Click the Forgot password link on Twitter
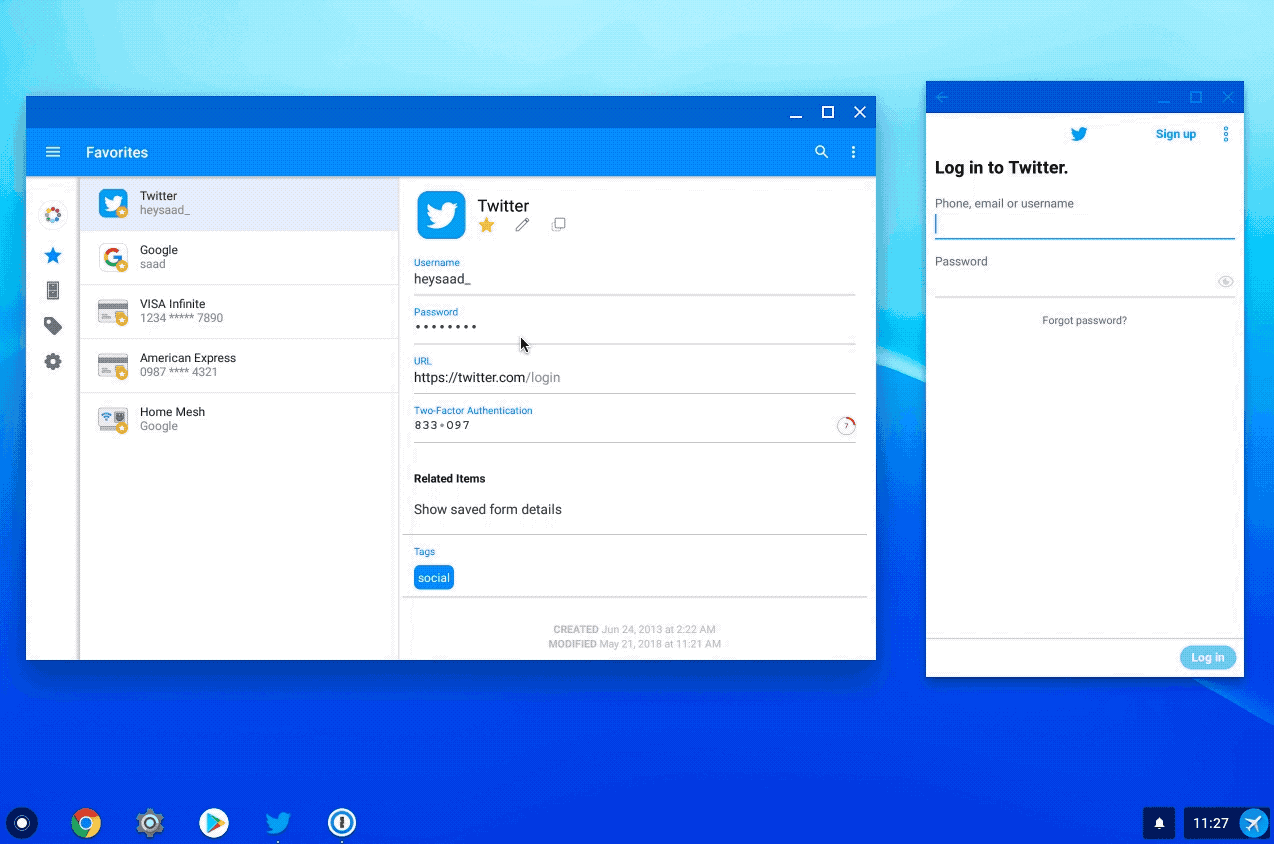The height and width of the screenshot is (844, 1274). pos(1084,320)
